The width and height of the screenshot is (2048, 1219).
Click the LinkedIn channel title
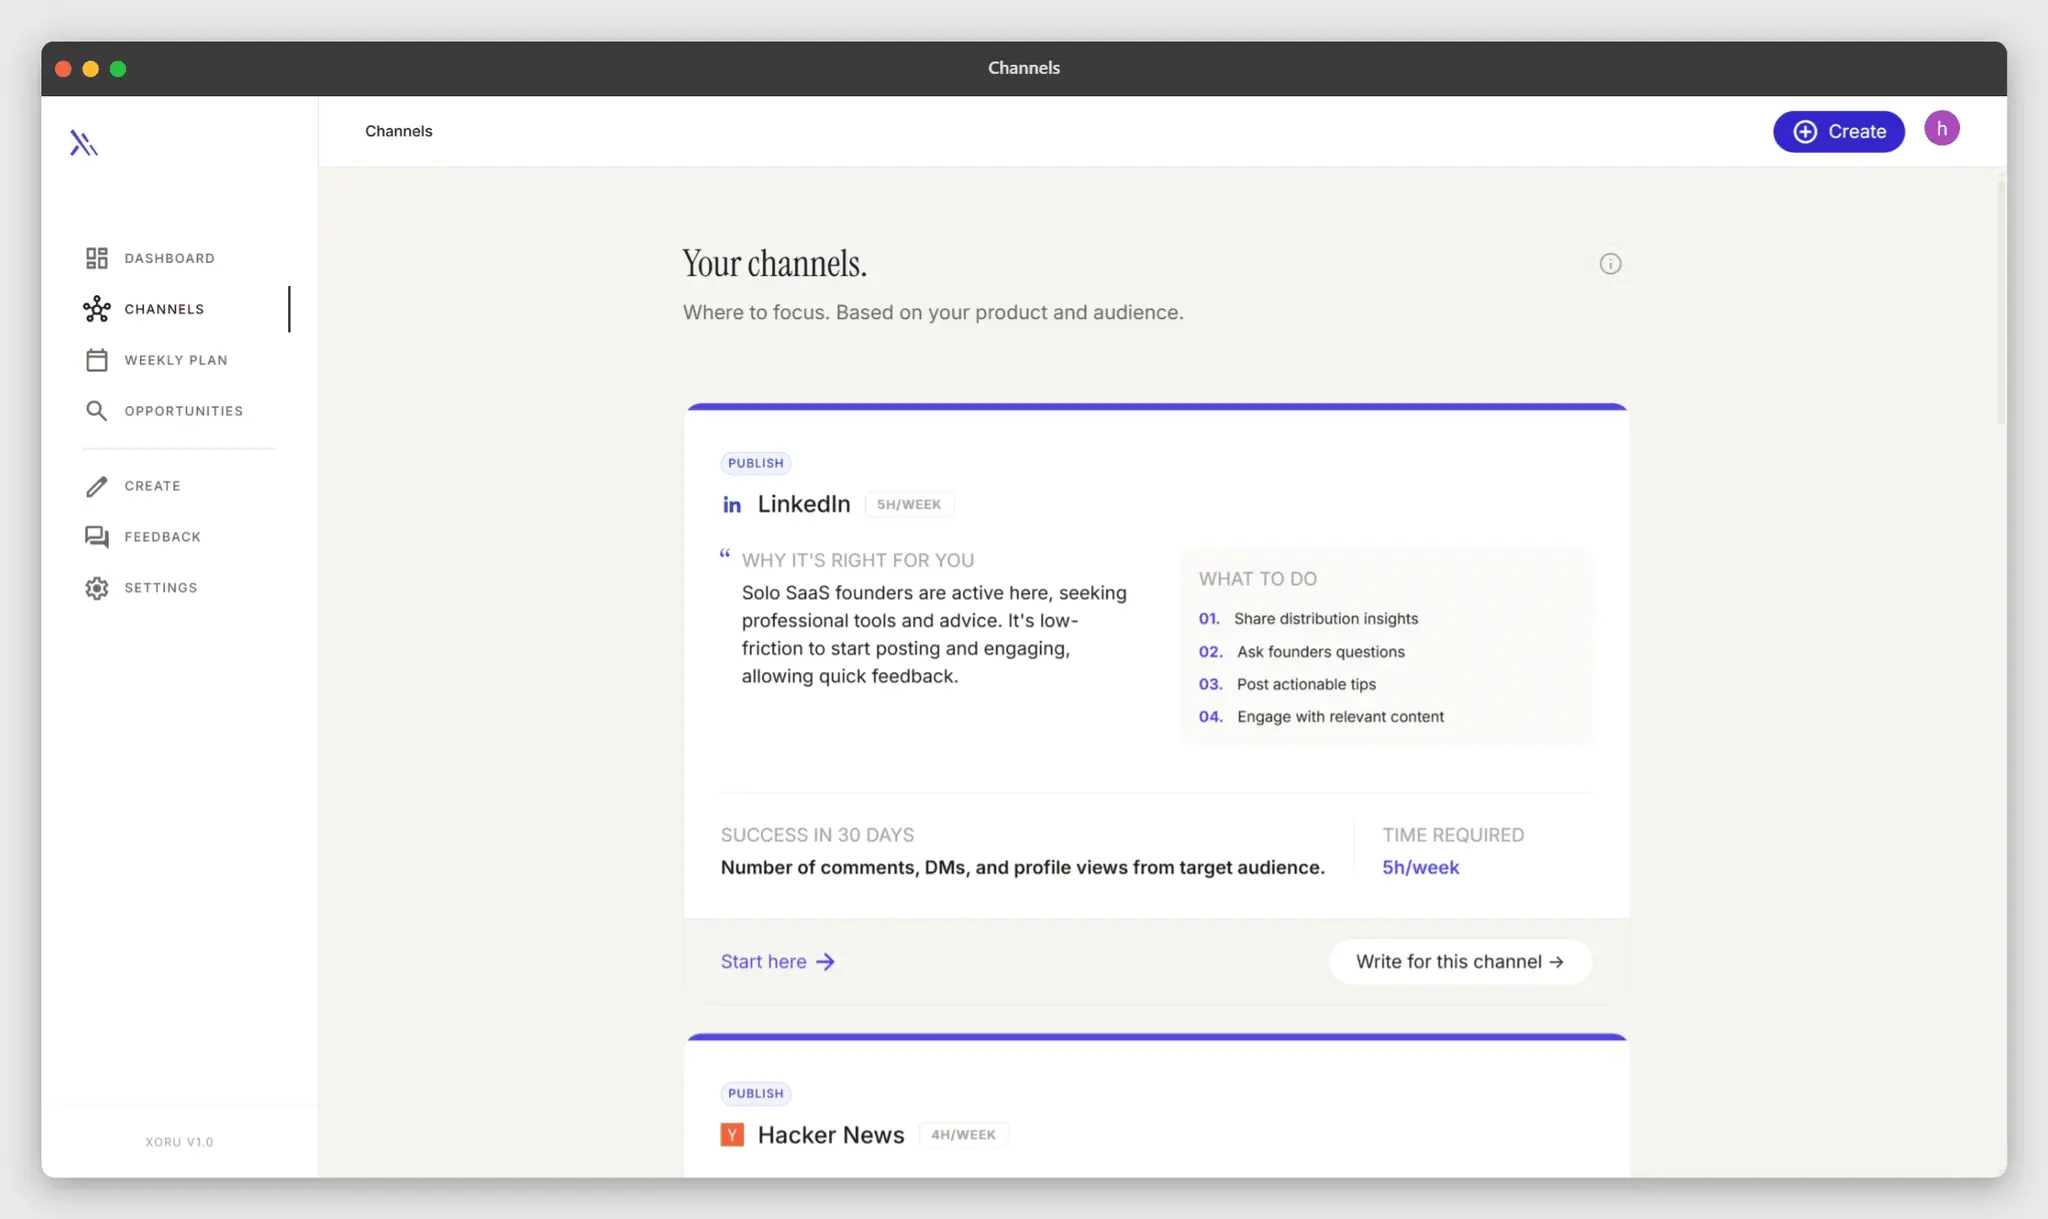click(x=804, y=504)
